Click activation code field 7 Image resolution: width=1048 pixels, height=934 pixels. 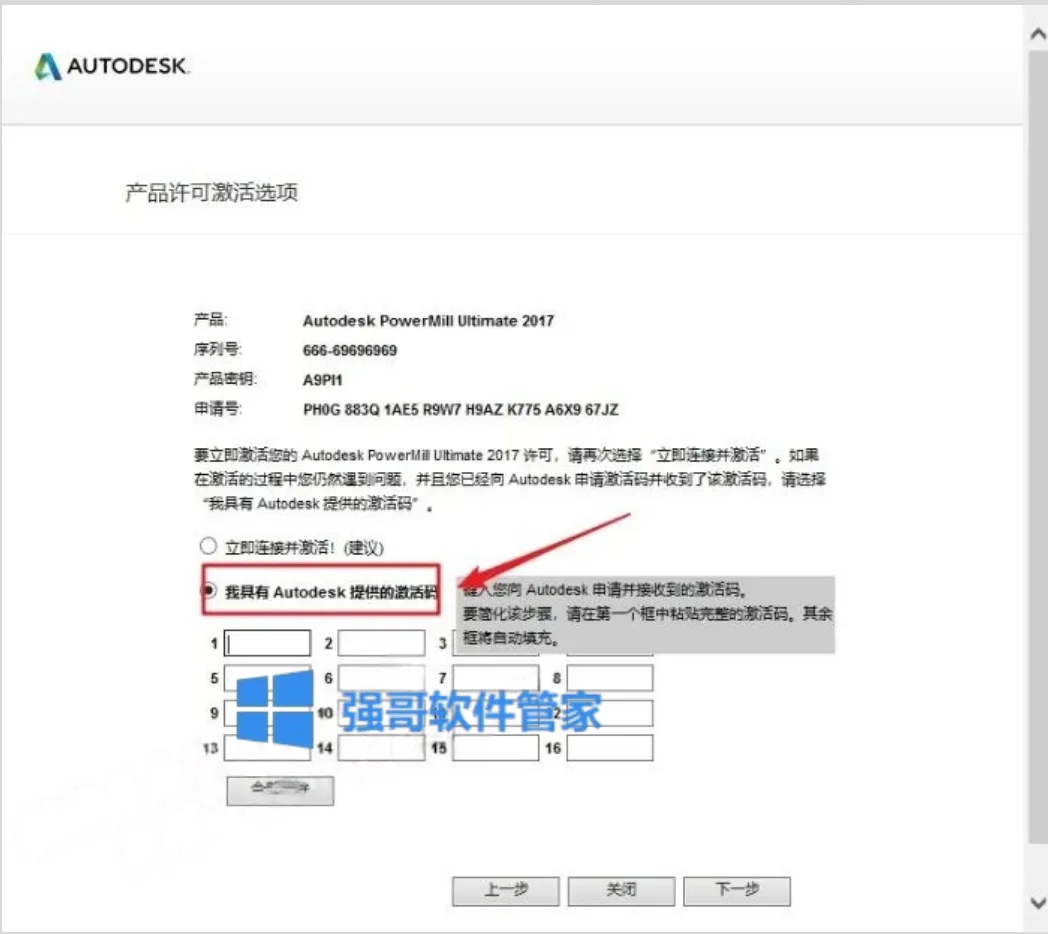496,678
